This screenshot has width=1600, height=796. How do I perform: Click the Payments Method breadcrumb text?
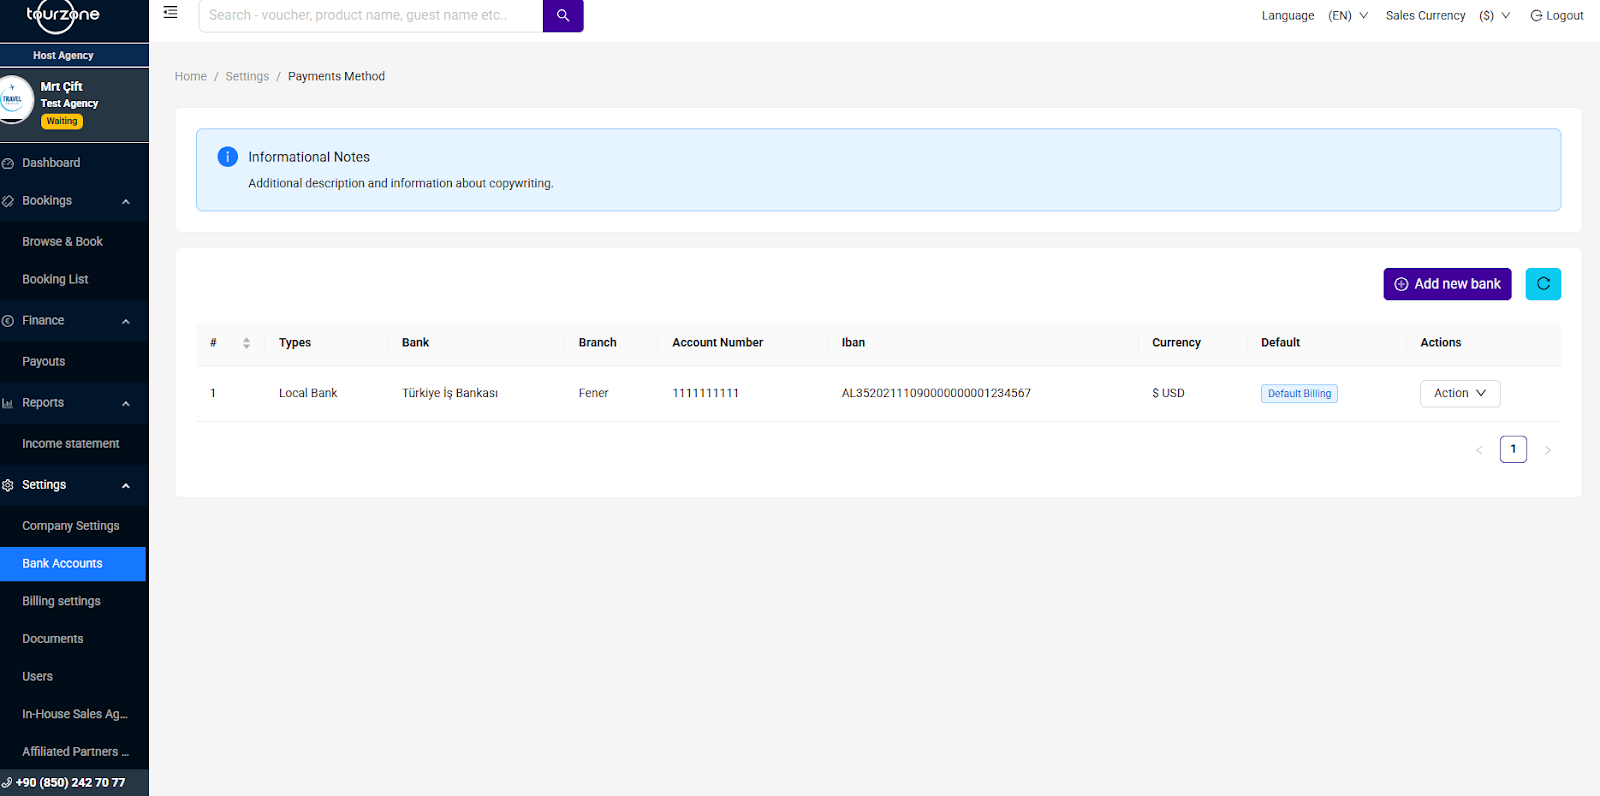tap(336, 77)
